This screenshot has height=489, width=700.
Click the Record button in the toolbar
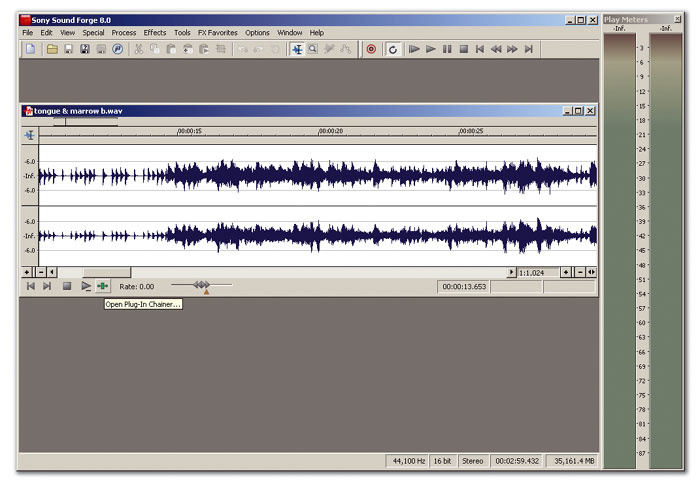(371, 49)
